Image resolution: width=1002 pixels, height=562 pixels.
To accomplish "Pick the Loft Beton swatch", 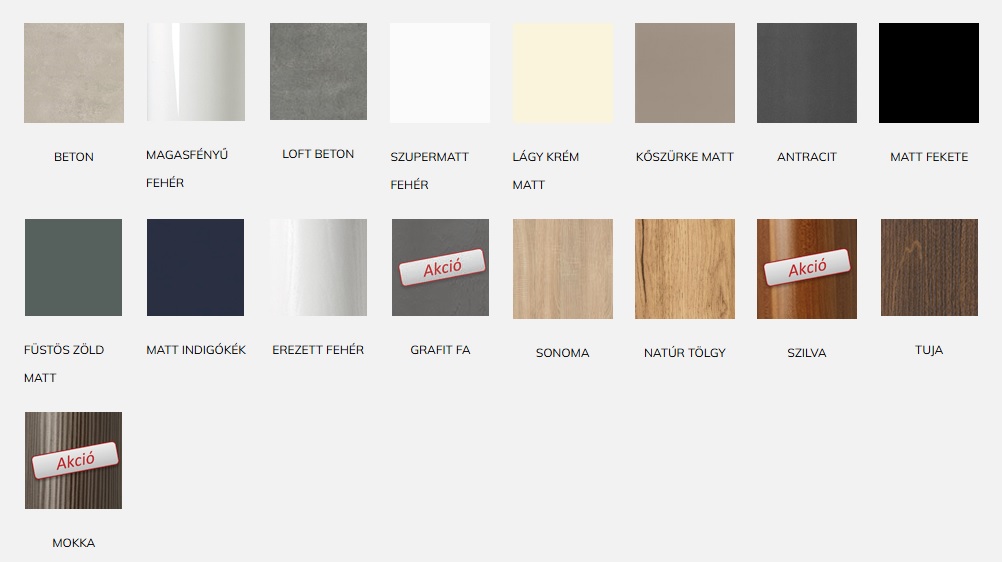I will click(318, 72).
